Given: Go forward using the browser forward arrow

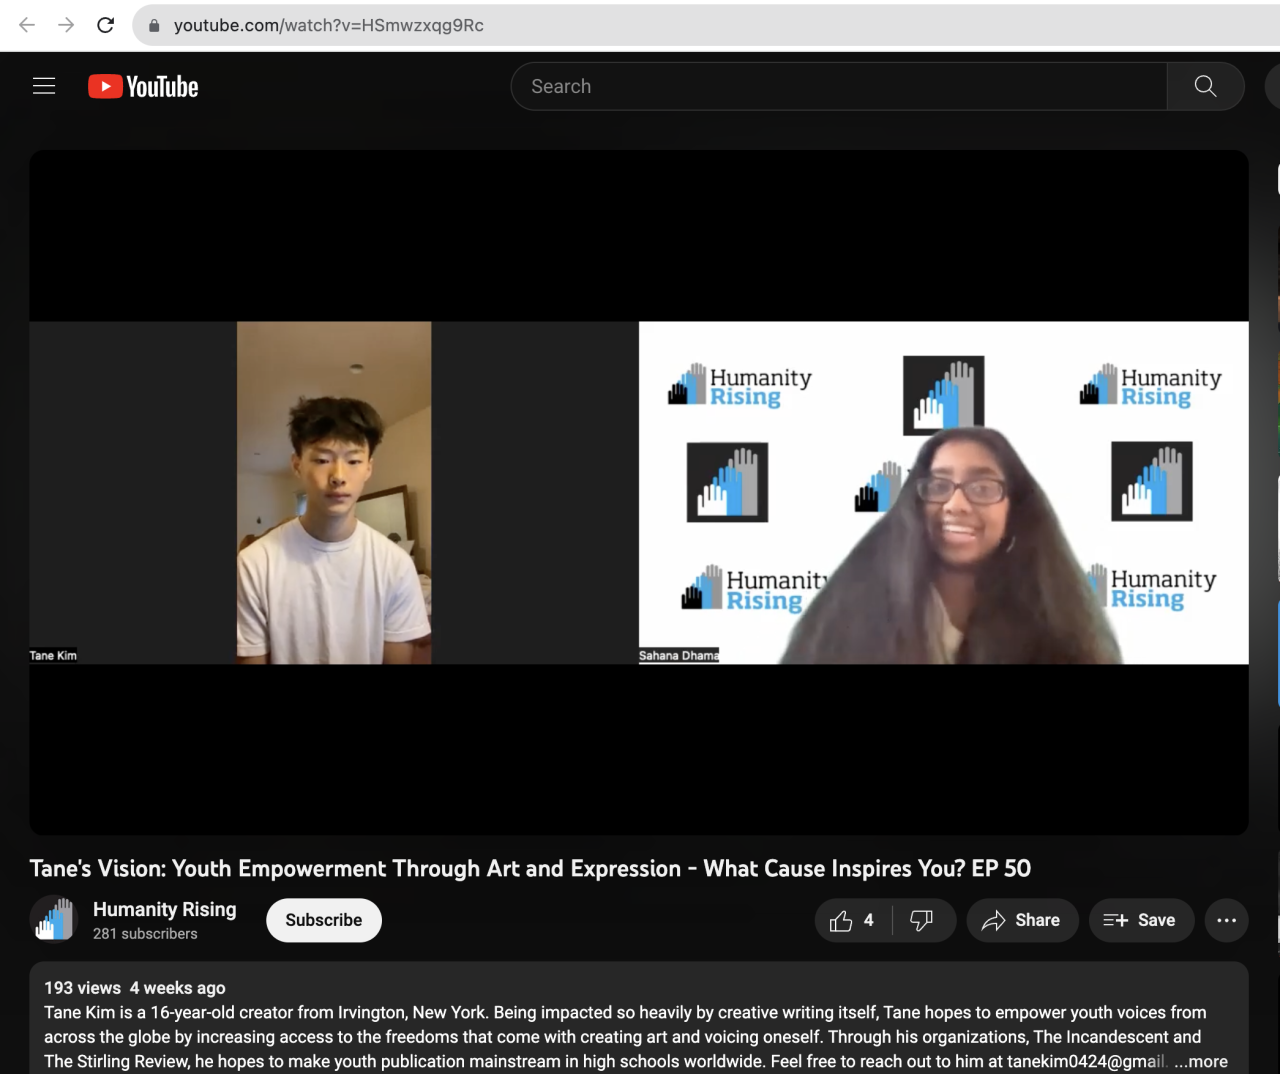Looking at the screenshot, I should pyautogui.click(x=66, y=25).
